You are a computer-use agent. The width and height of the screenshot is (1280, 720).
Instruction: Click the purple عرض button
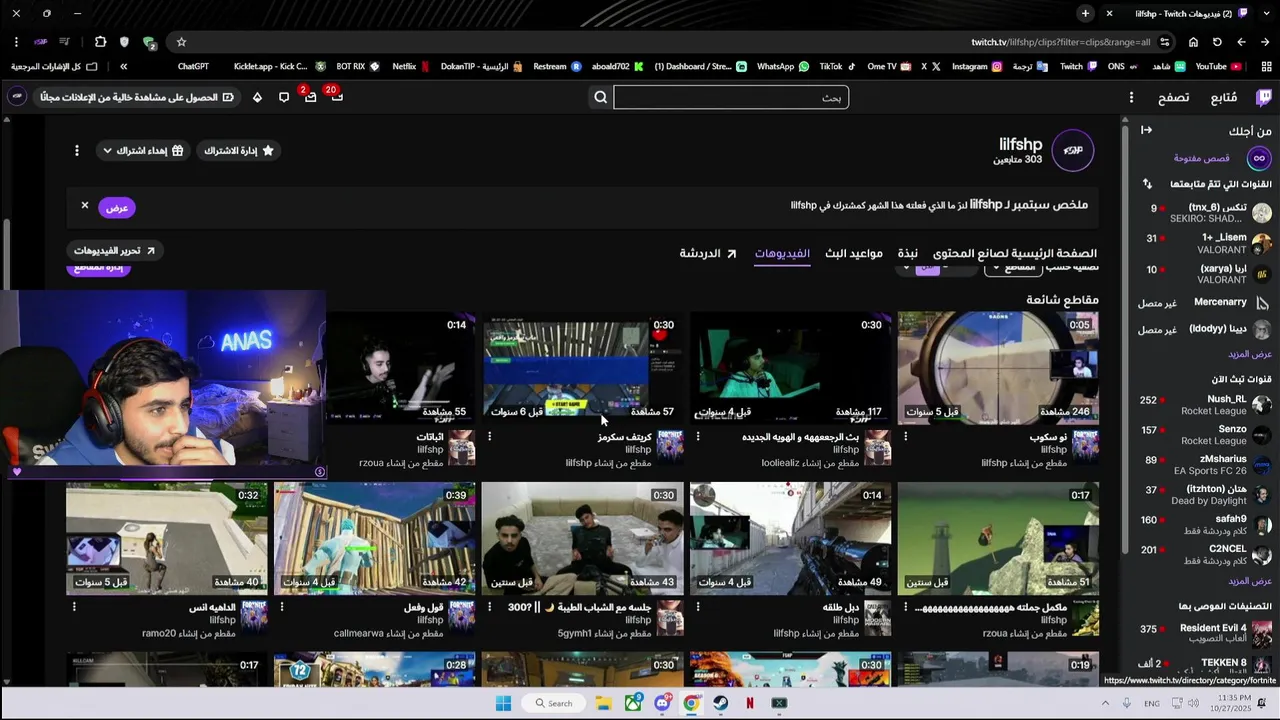tap(117, 208)
